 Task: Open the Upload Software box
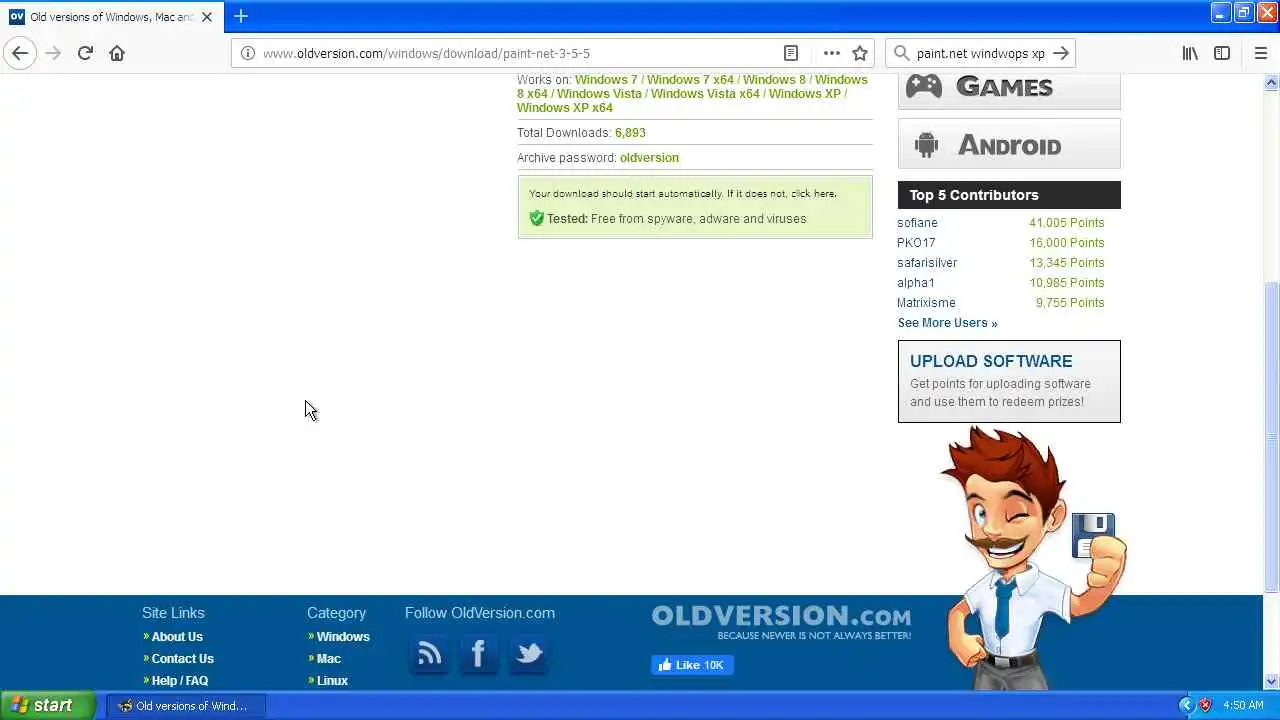click(1009, 381)
